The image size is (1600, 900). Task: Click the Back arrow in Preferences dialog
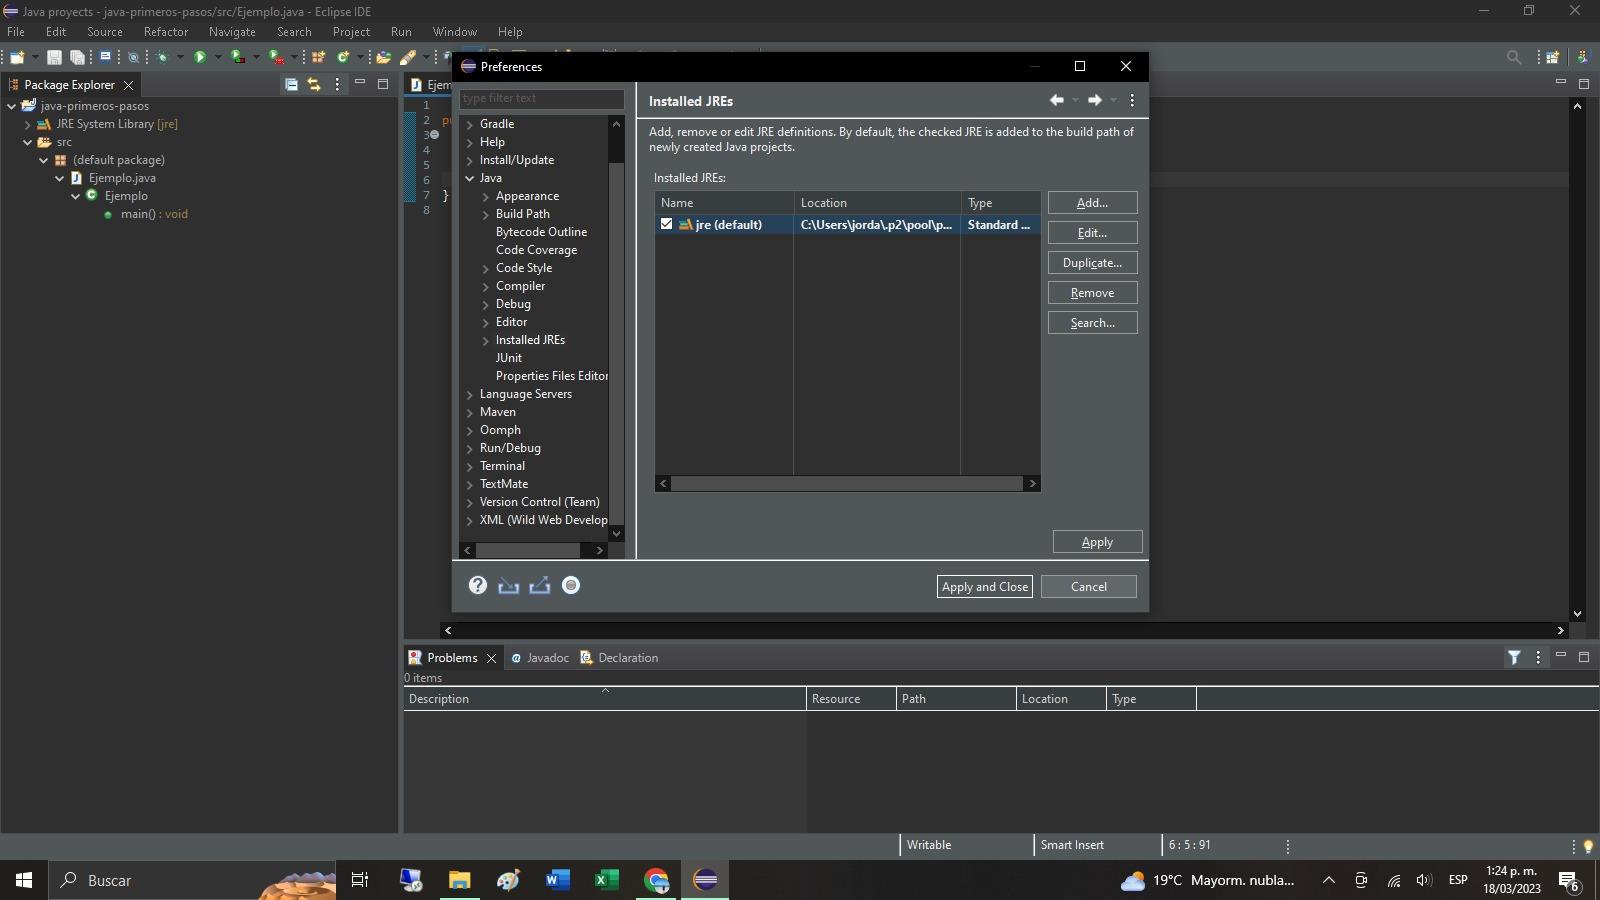[1057, 100]
